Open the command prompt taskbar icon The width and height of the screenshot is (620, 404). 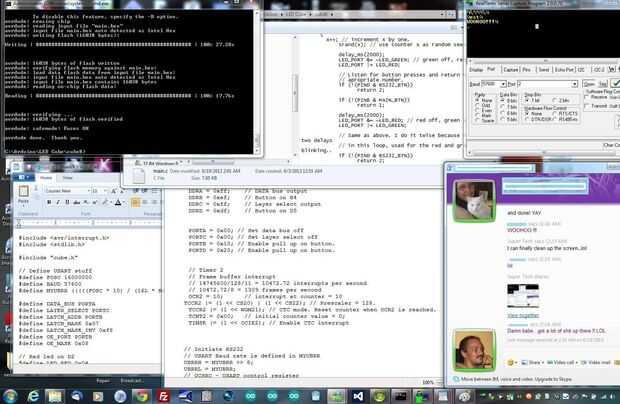[401, 396]
